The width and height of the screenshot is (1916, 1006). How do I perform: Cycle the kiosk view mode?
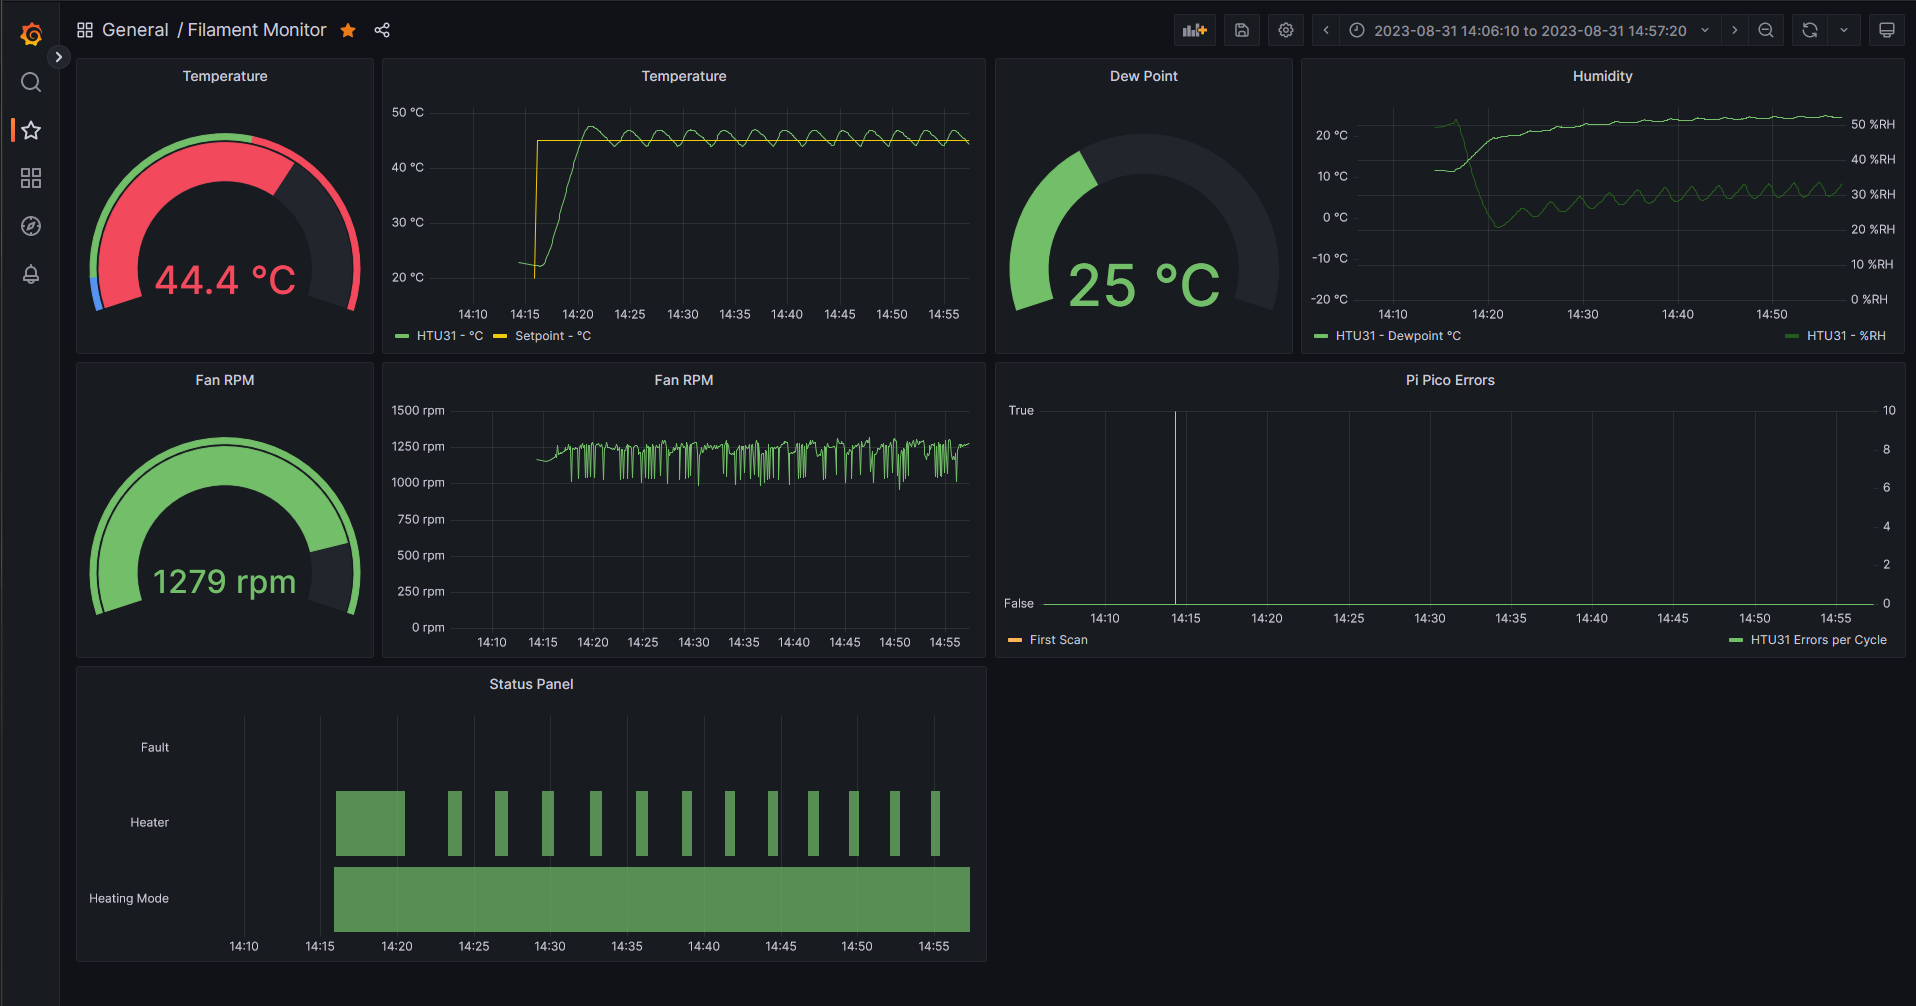1887,30
